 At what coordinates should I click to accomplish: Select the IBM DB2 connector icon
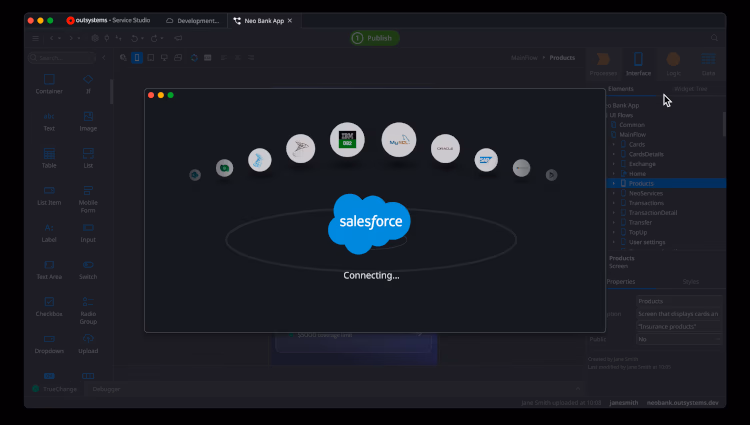tap(347, 140)
